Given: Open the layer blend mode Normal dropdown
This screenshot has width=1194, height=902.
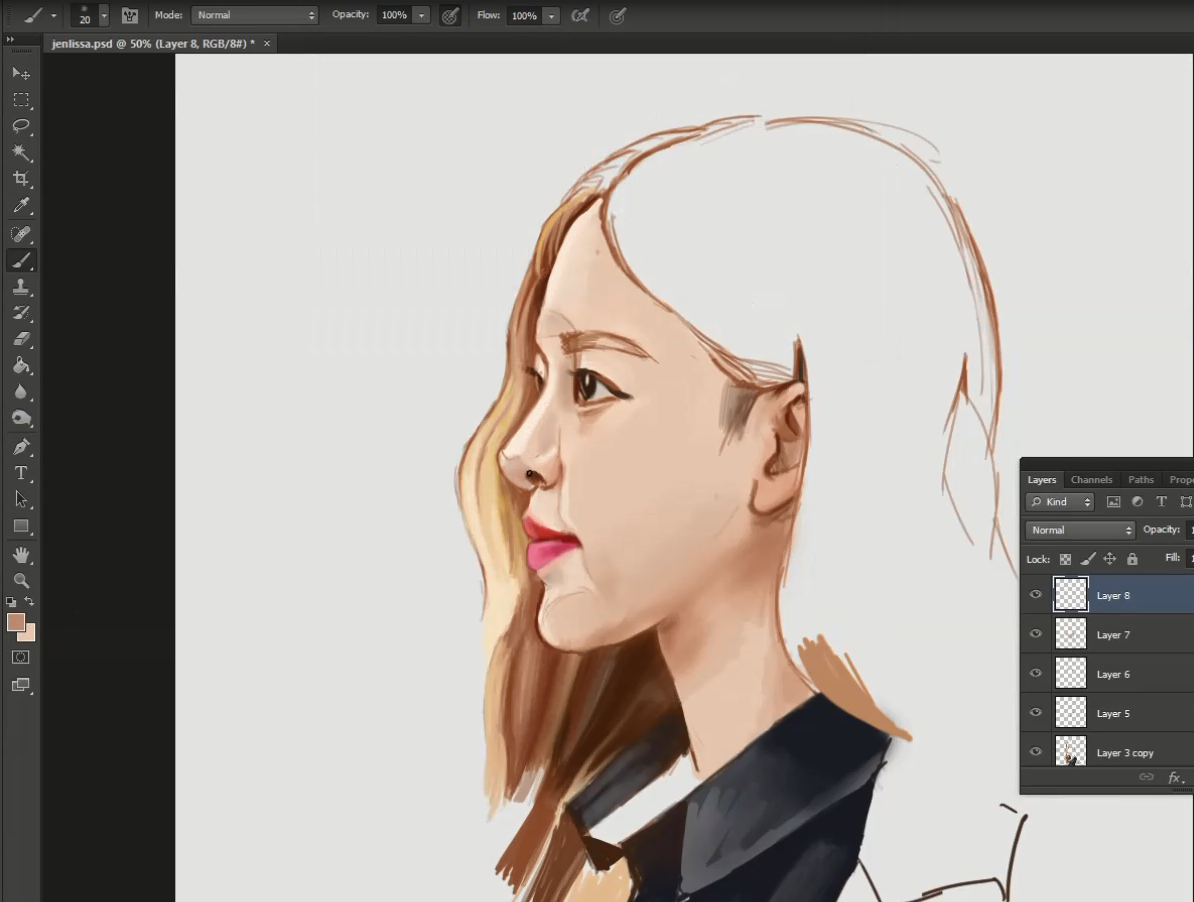Looking at the screenshot, I should click(x=1080, y=530).
